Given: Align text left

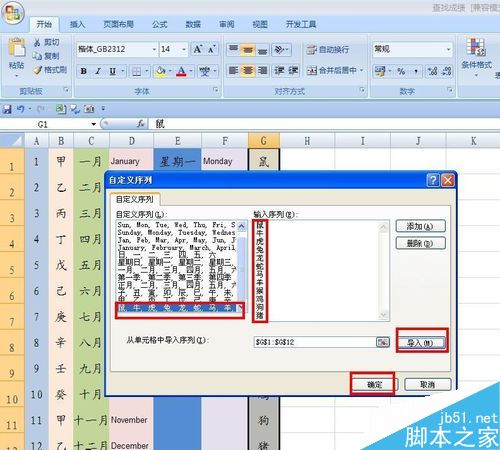Looking at the screenshot, I should 233,71.
